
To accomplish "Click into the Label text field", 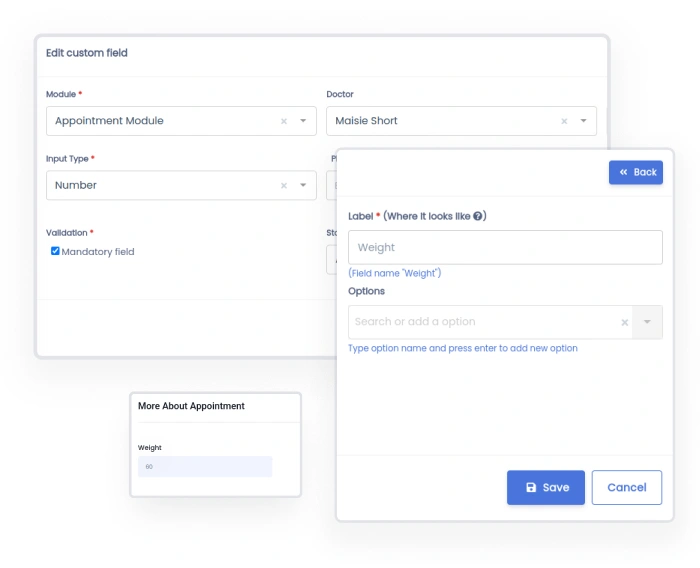I will coord(505,247).
